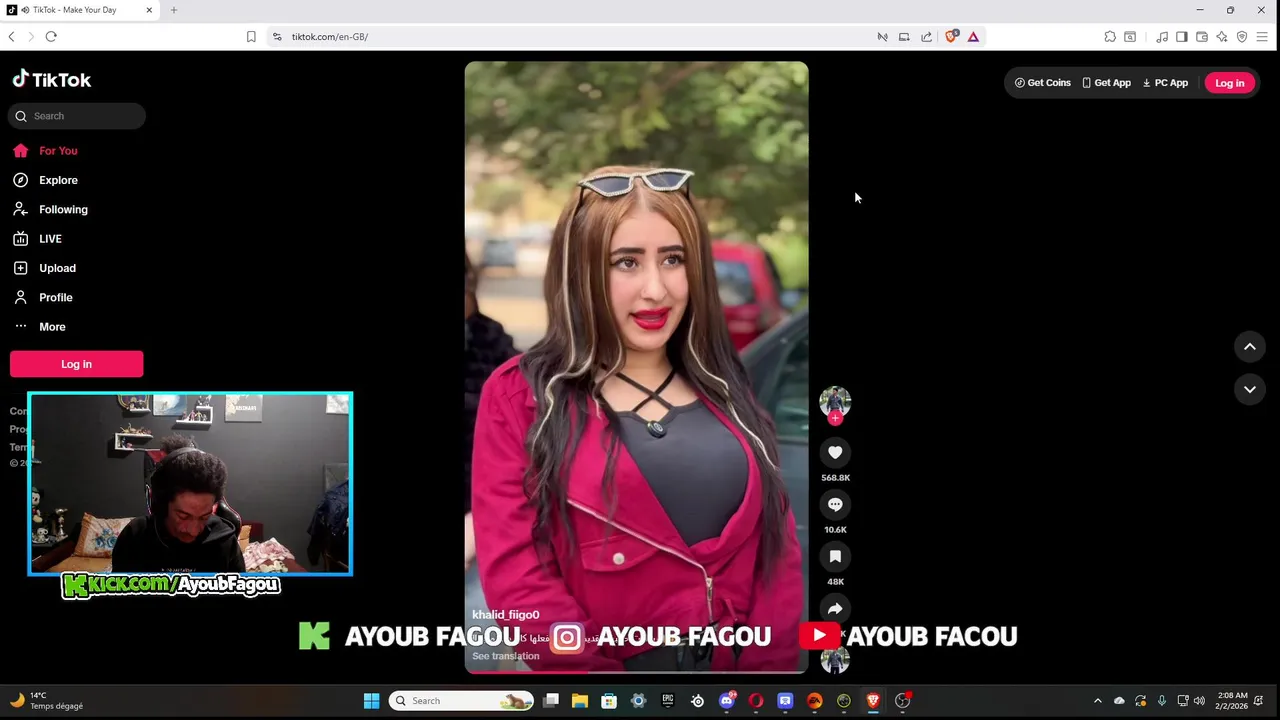This screenshot has width=1280, height=720.
Task: Like the video with heart icon
Action: (835, 452)
